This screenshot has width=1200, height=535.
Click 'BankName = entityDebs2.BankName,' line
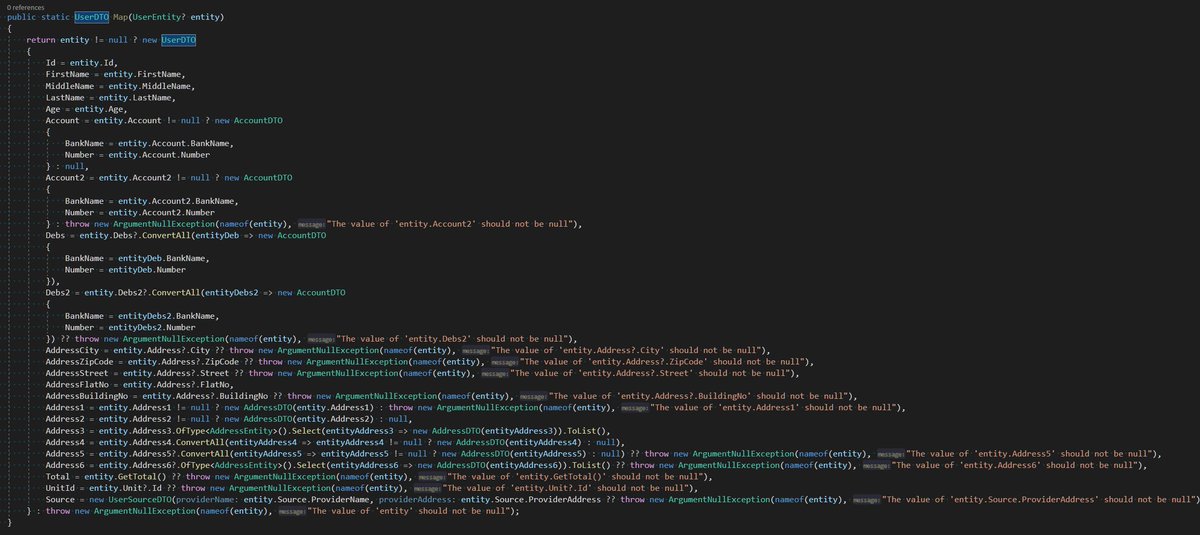pos(144,318)
